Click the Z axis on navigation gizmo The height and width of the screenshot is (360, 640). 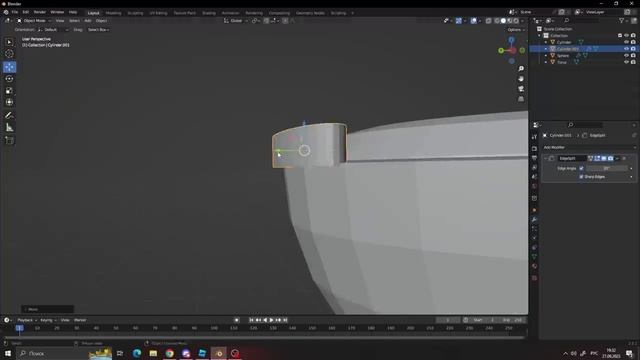(x=511, y=40)
